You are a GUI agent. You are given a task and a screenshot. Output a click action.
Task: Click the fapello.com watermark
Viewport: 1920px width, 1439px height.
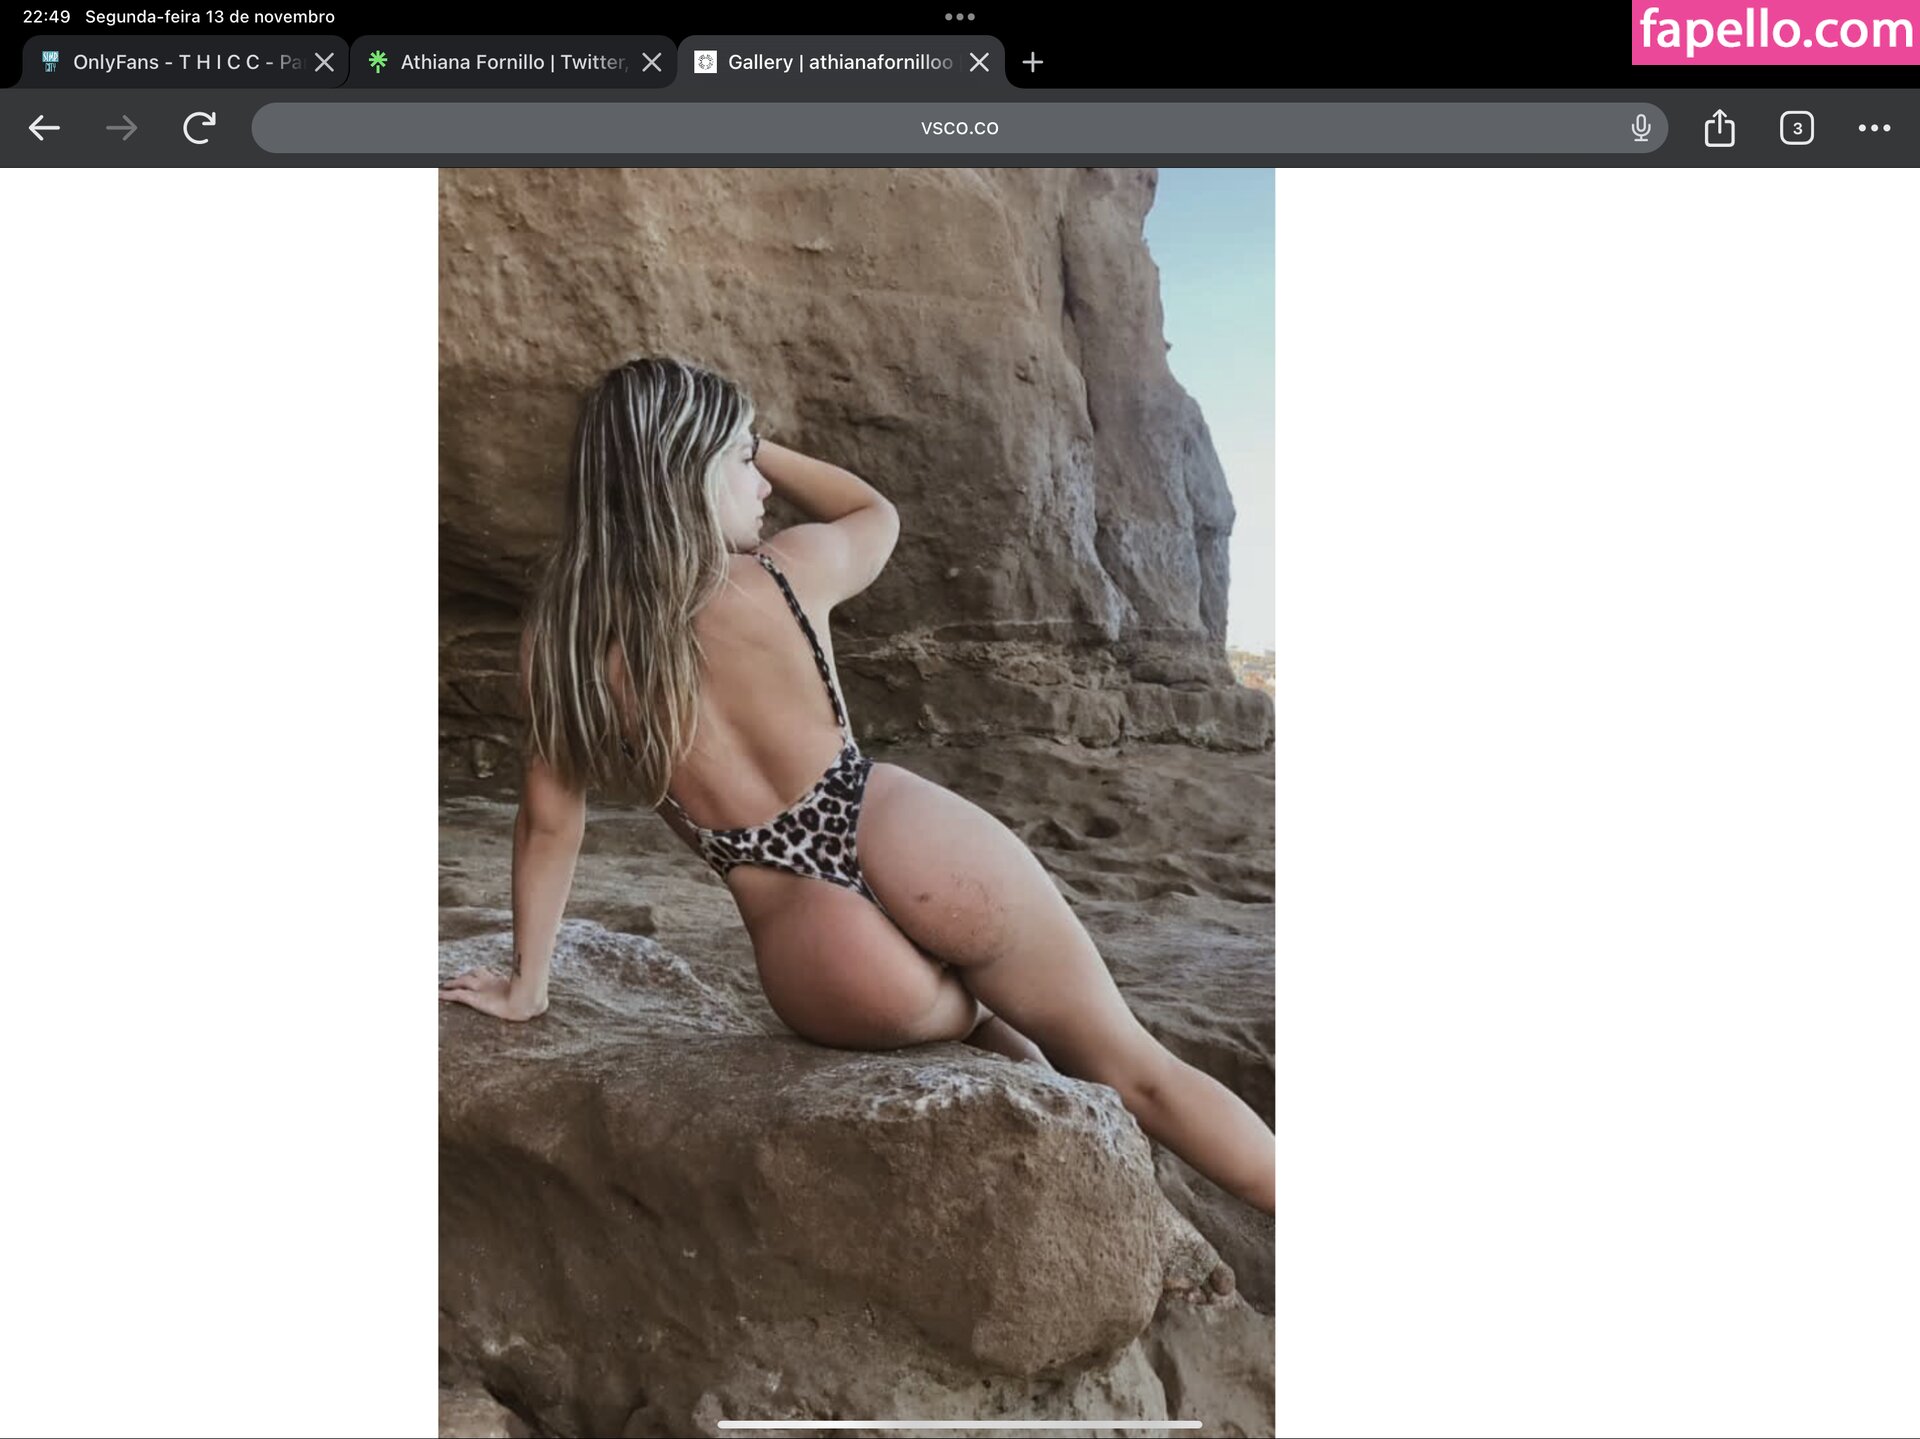pyautogui.click(x=1775, y=31)
